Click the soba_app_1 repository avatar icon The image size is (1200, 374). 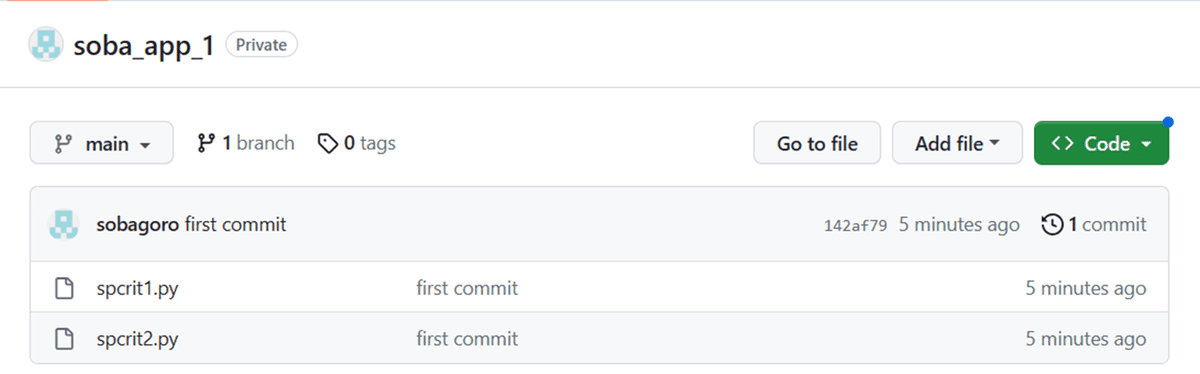(x=44, y=45)
